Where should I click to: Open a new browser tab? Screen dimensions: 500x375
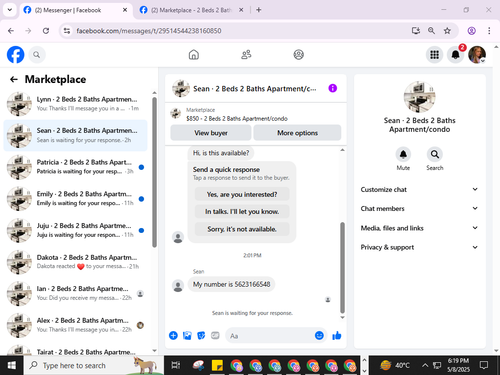[258, 10]
